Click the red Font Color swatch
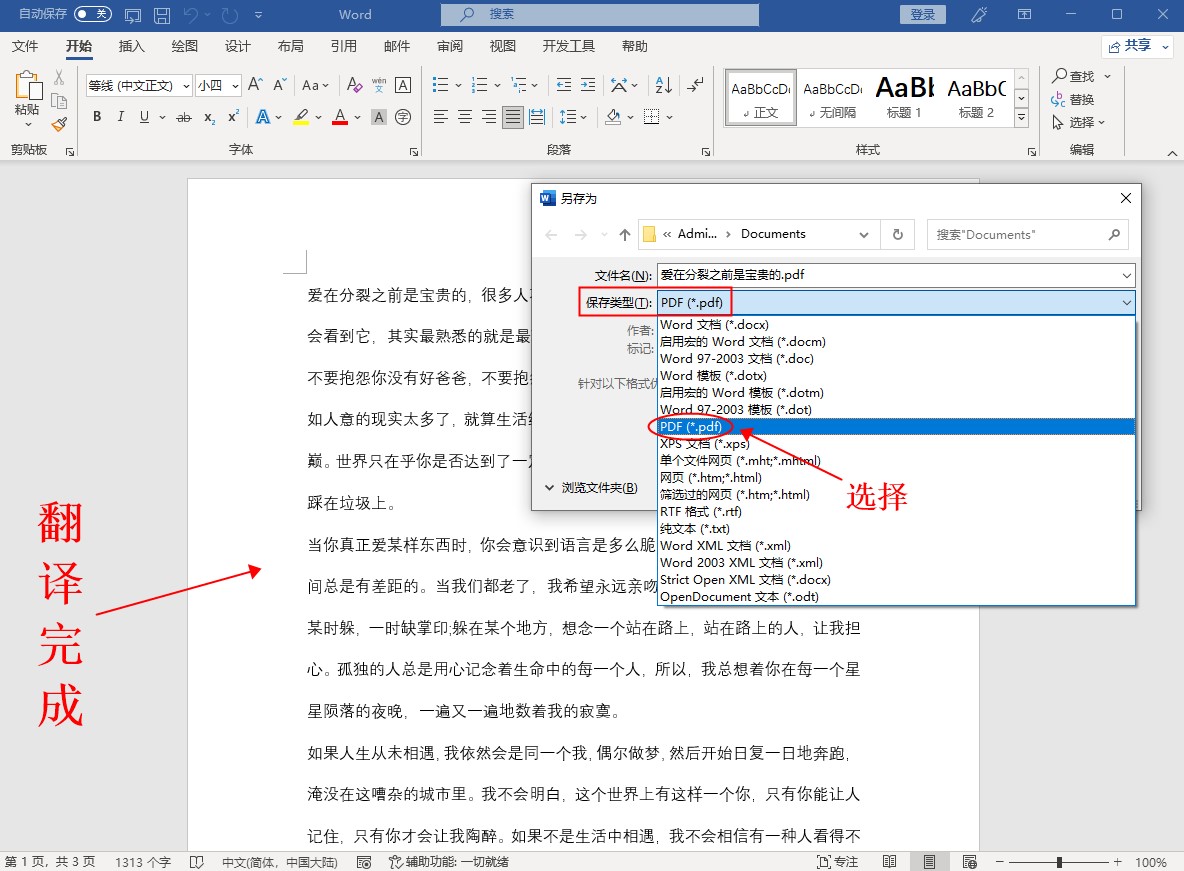This screenshot has height=871, width=1184. (340, 117)
